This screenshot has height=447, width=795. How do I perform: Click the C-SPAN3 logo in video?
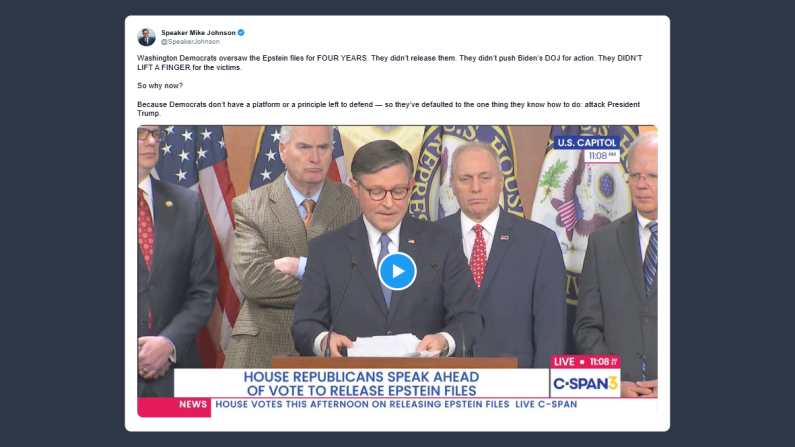(x=585, y=383)
